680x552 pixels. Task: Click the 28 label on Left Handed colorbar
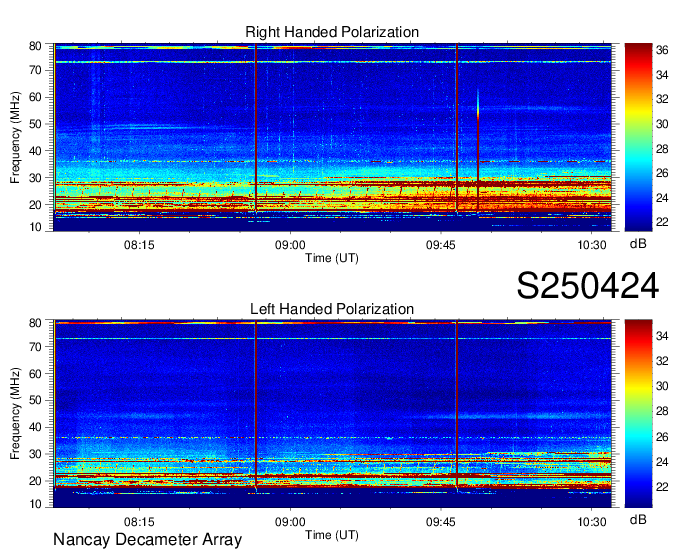pyautogui.click(x=662, y=411)
